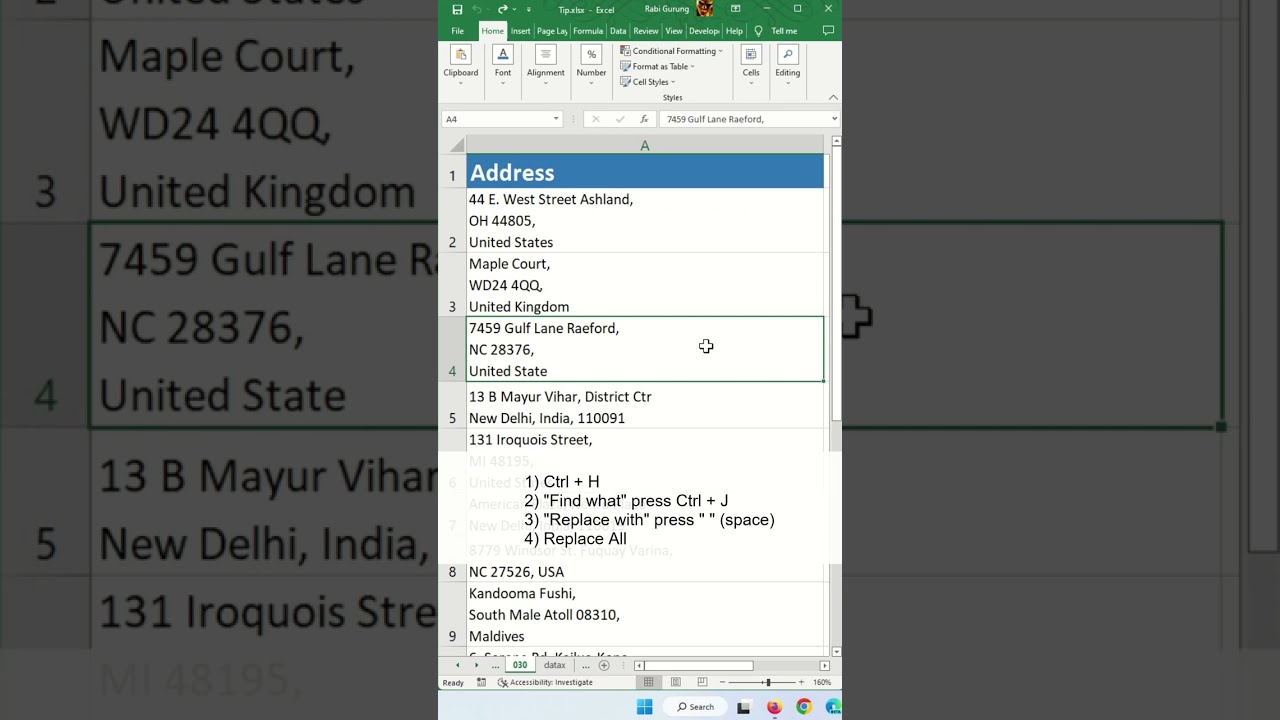The height and width of the screenshot is (720, 1280).
Task: Open Firefox from the taskbar
Action: tap(774, 707)
